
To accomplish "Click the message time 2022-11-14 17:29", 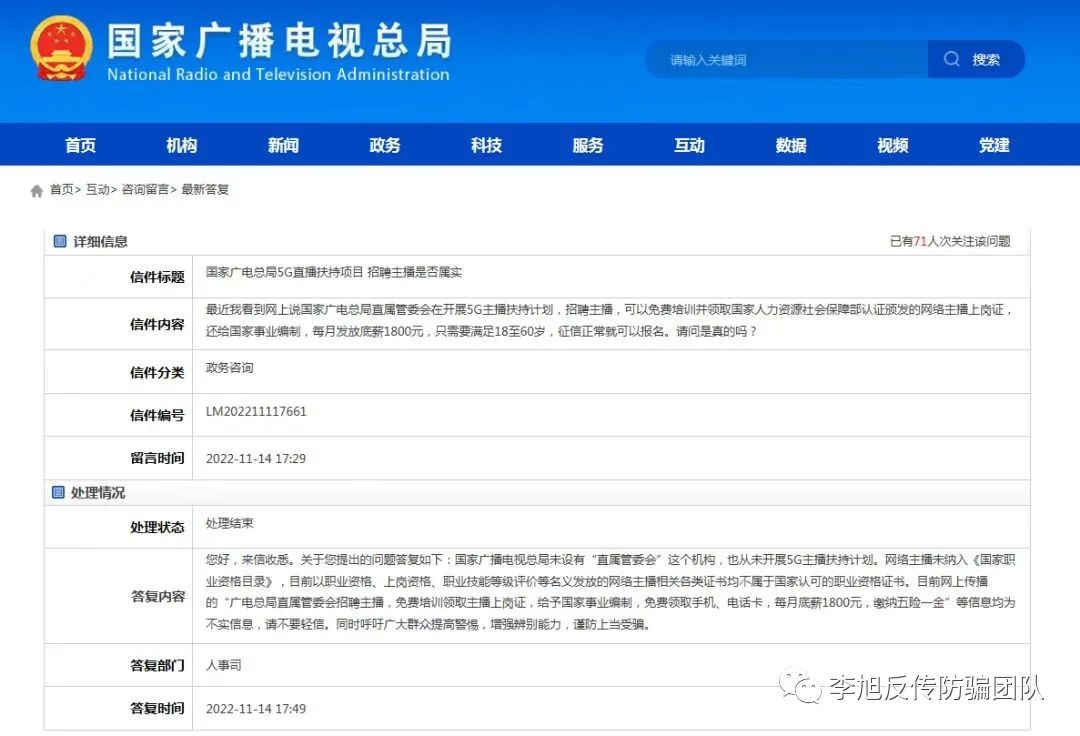I will click(x=256, y=459).
